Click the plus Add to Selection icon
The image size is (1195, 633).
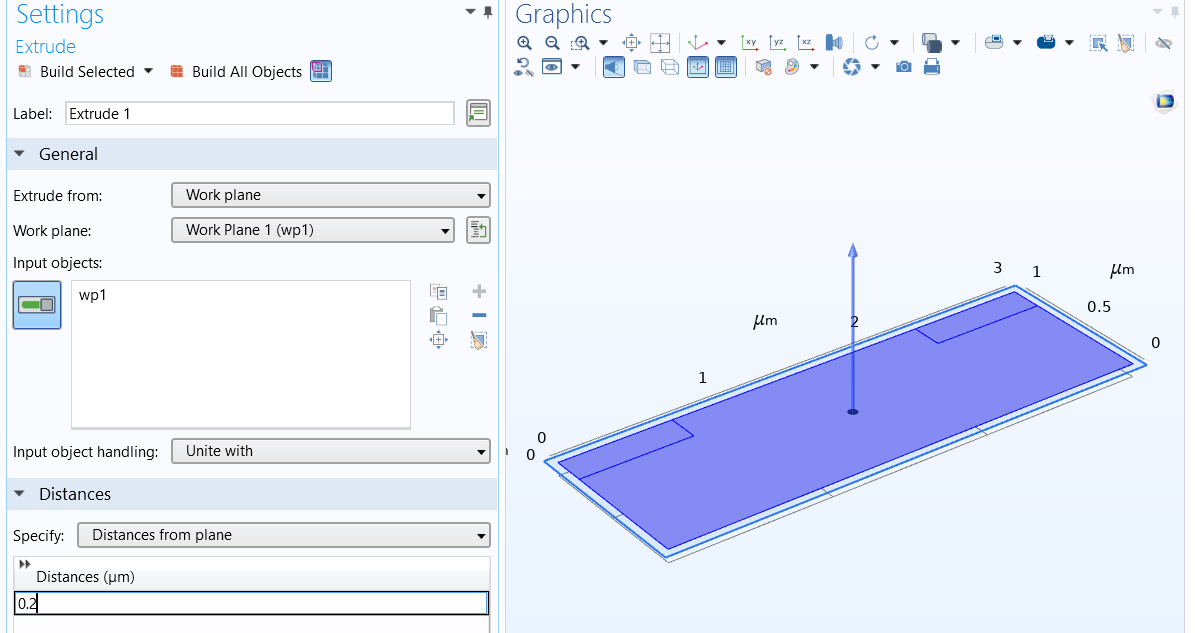[479, 291]
